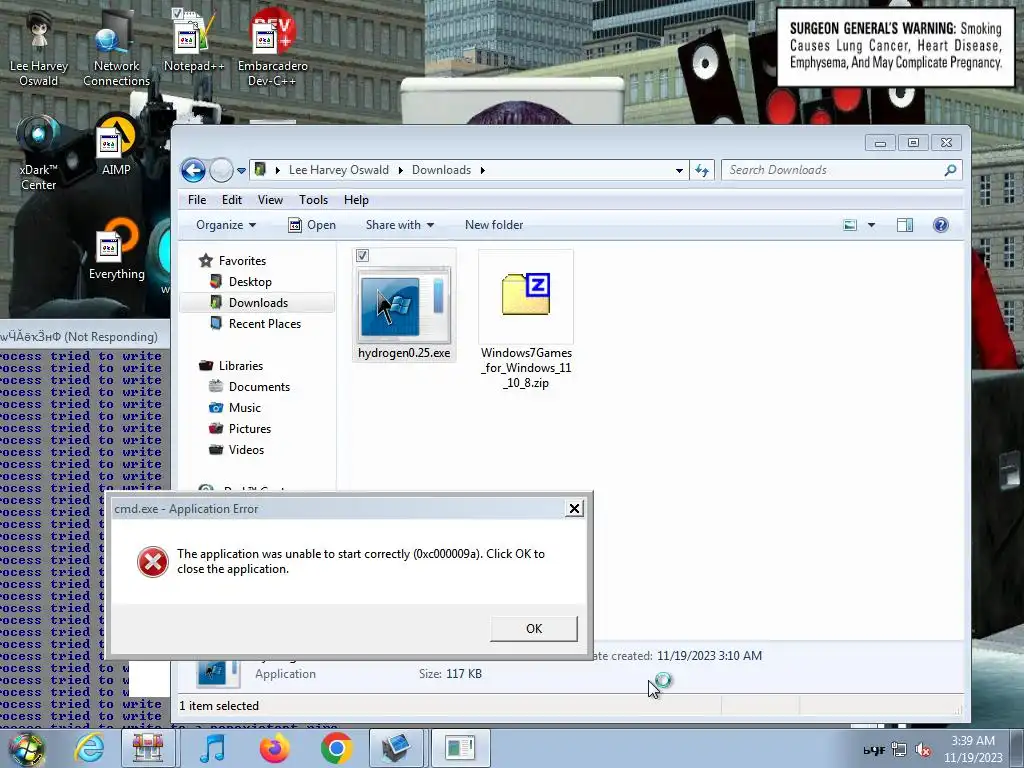The image size is (1024, 768).
Task: Click the Explorer forward navigation button
Action: (221, 170)
